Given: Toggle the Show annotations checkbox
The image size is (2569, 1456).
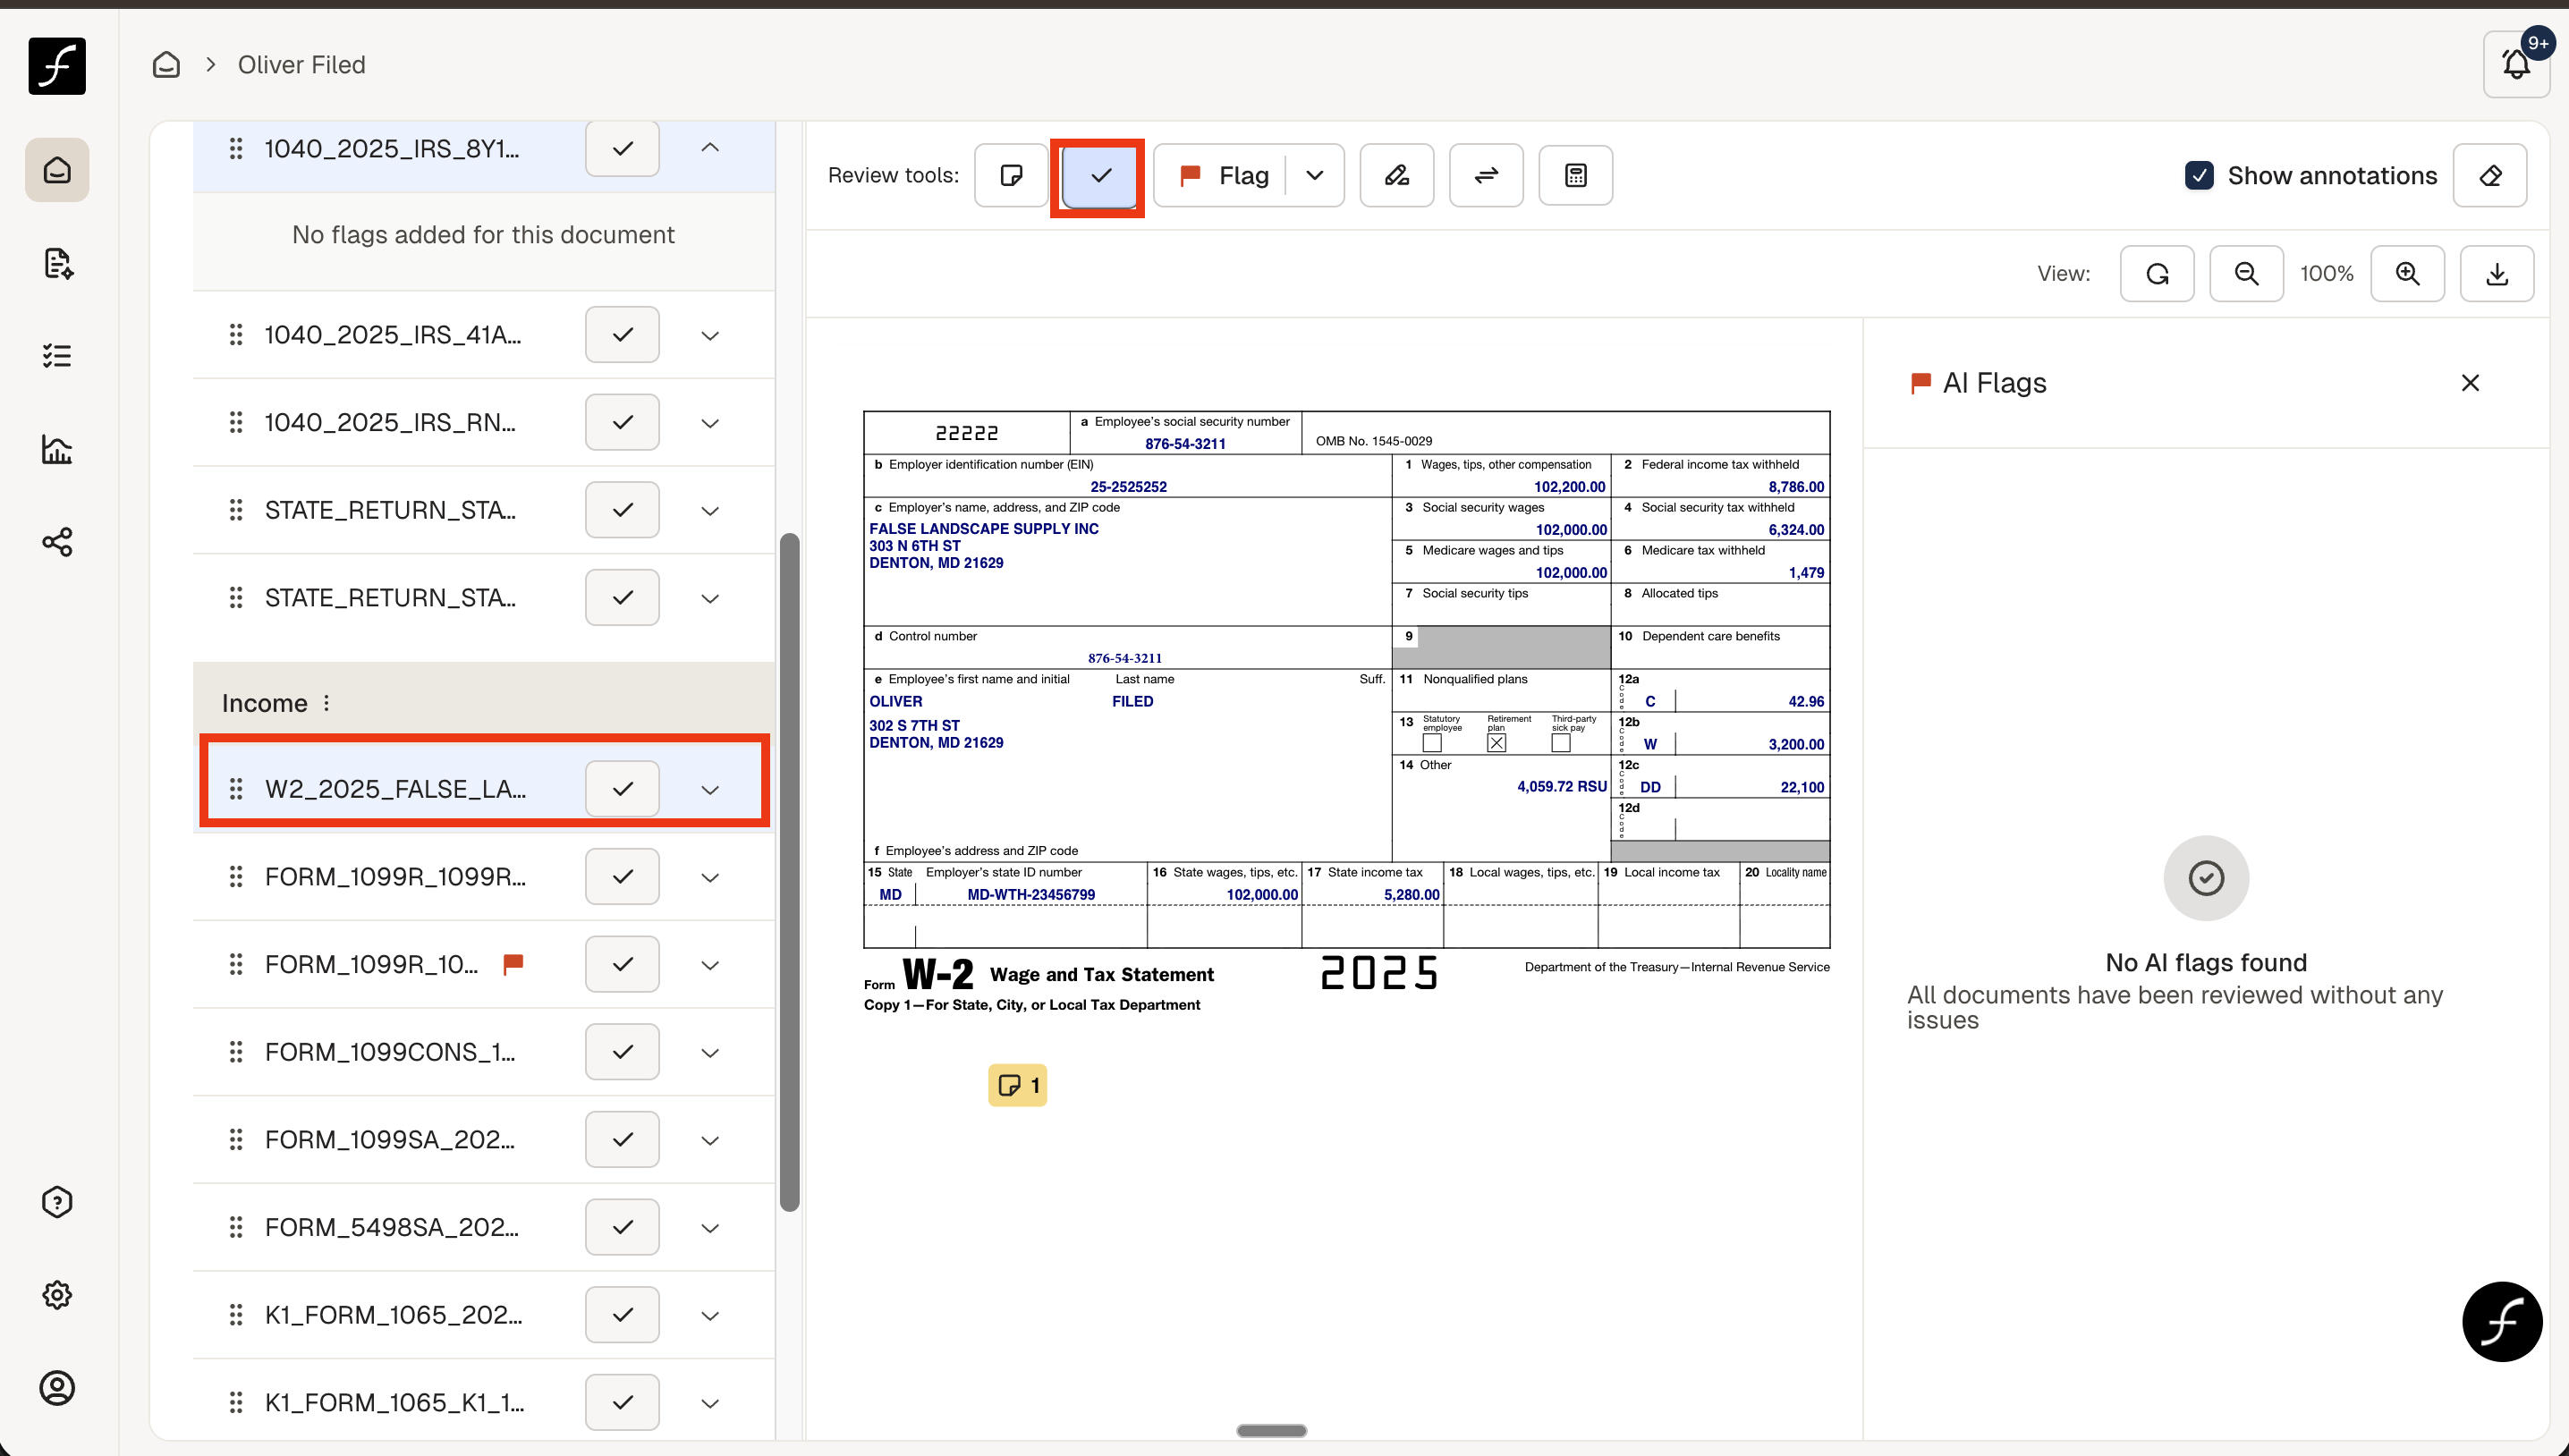Looking at the screenshot, I should [2199, 175].
